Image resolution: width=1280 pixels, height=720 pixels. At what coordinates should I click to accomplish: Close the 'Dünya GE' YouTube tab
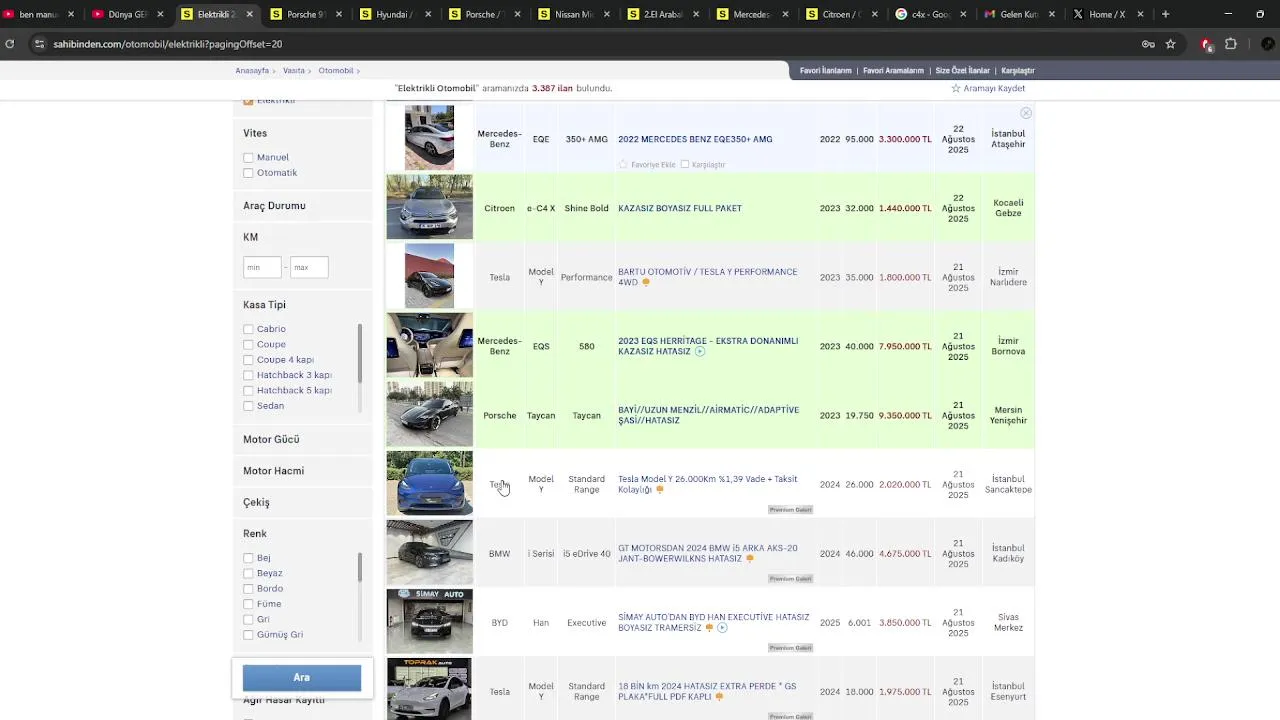pos(160,14)
